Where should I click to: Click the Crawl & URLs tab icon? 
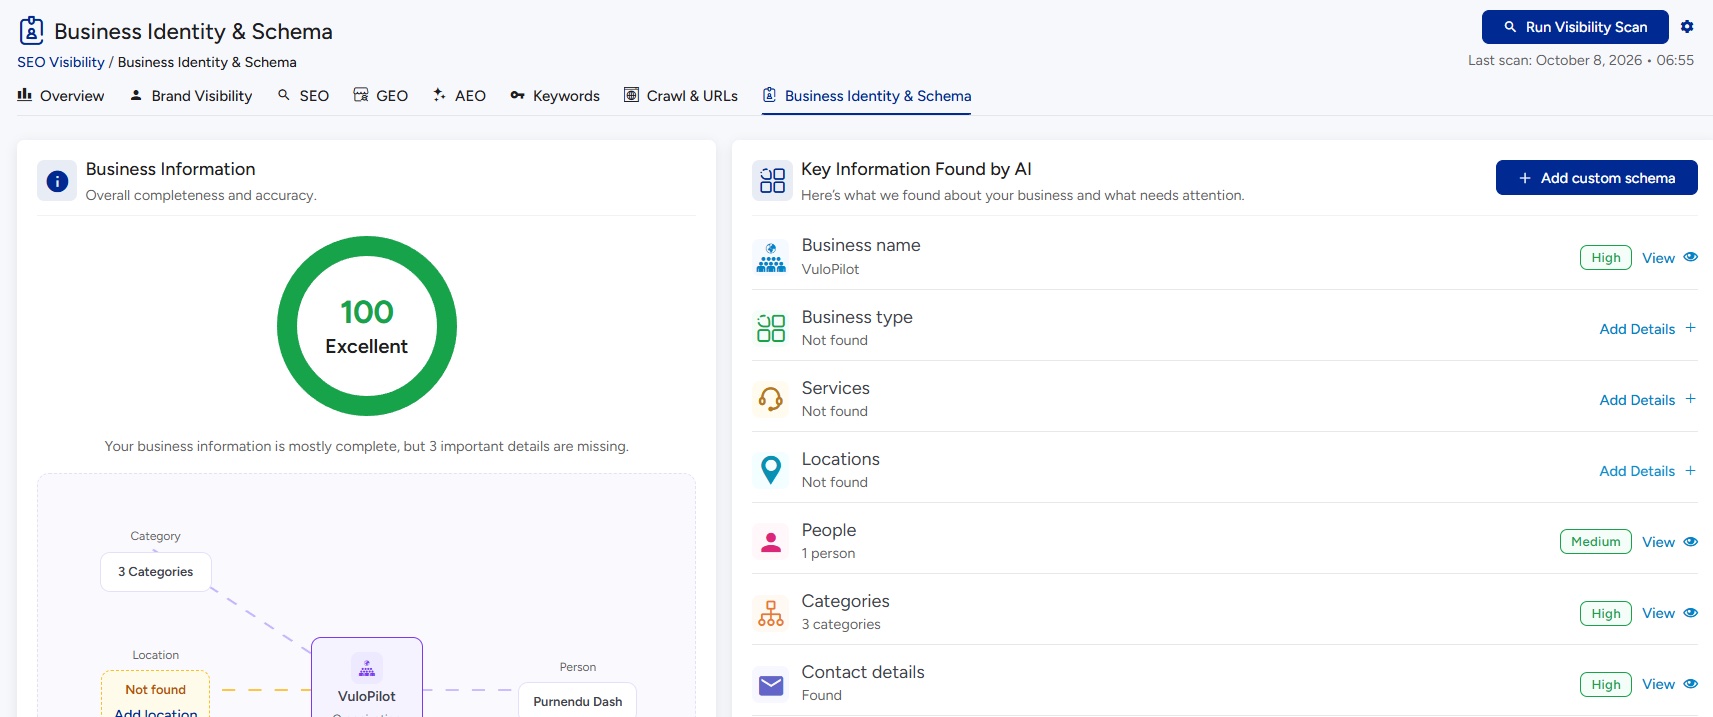click(x=631, y=95)
